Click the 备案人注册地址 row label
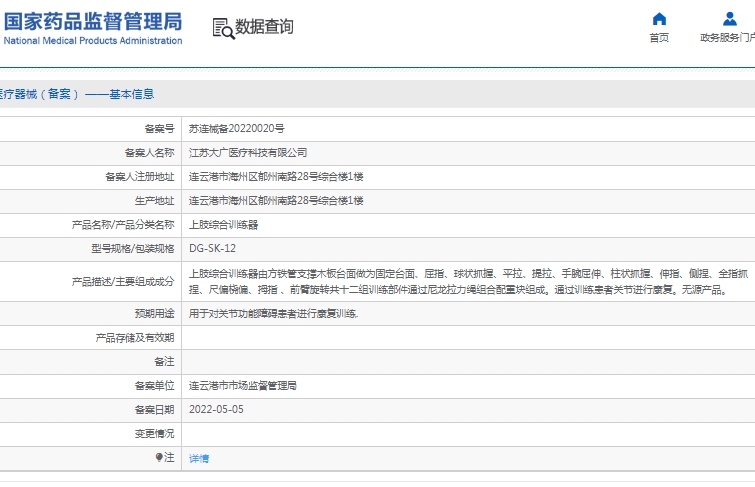755x487 pixels. [x=140, y=177]
